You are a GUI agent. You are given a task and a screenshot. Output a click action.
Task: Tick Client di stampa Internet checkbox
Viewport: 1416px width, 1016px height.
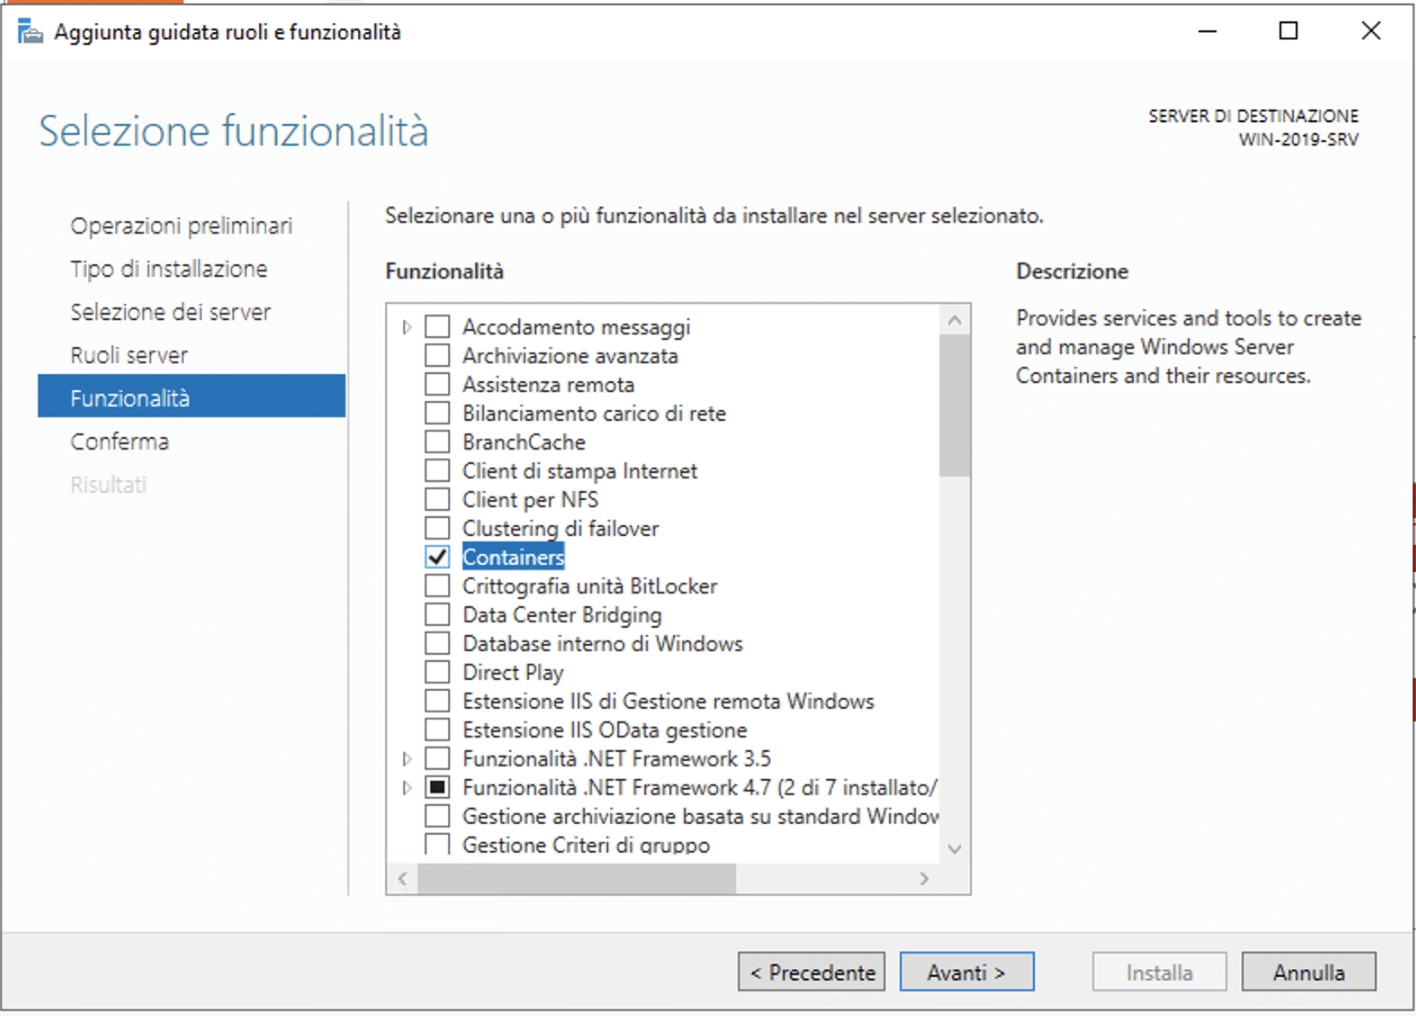point(437,471)
